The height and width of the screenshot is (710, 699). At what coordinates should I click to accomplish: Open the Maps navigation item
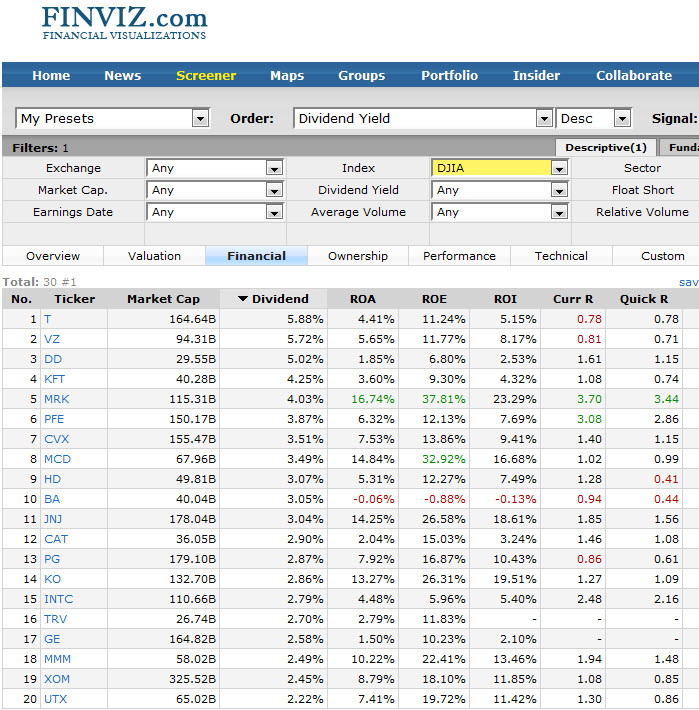[287, 76]
